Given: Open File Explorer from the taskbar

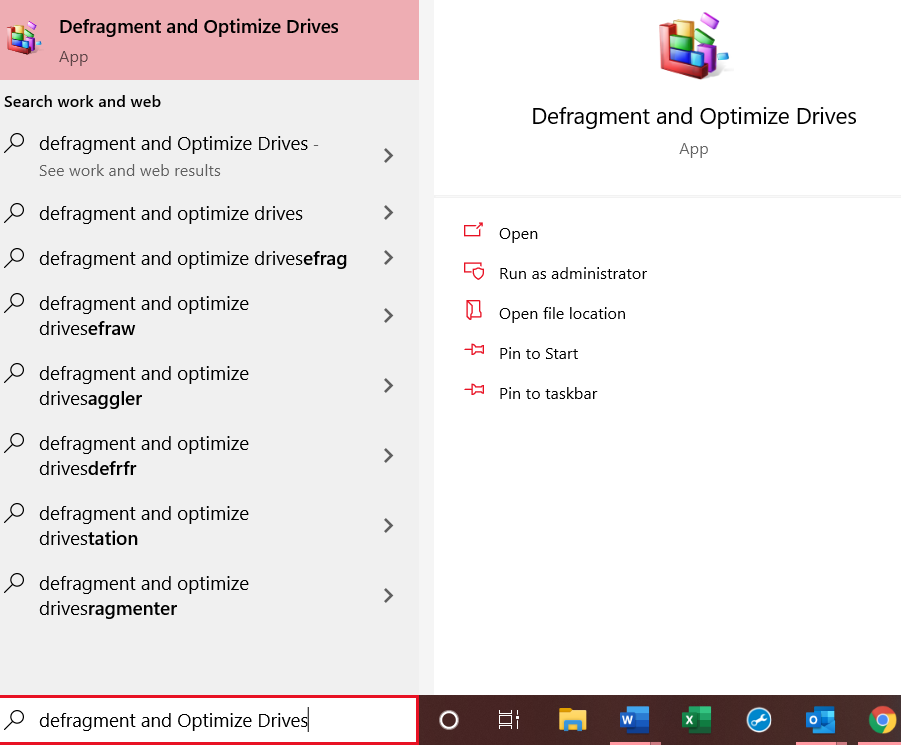Looking at the screenshot, I should click(x=572, y=720).
